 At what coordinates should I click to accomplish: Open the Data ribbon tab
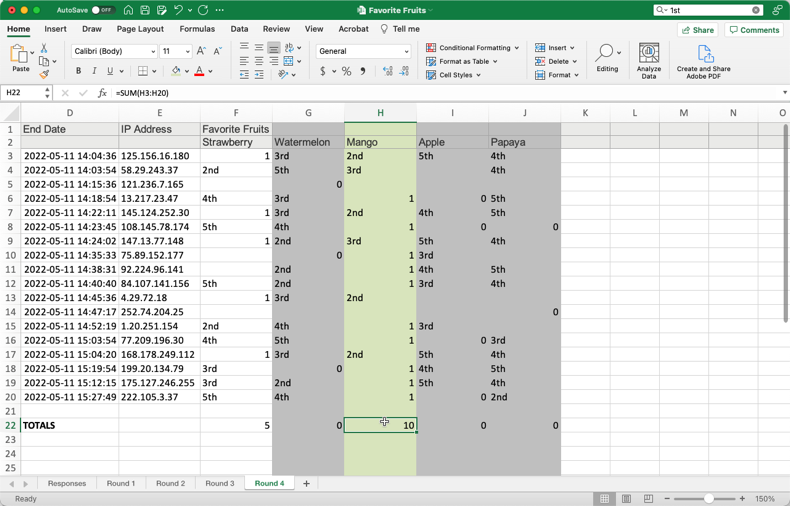coord(239,29)
